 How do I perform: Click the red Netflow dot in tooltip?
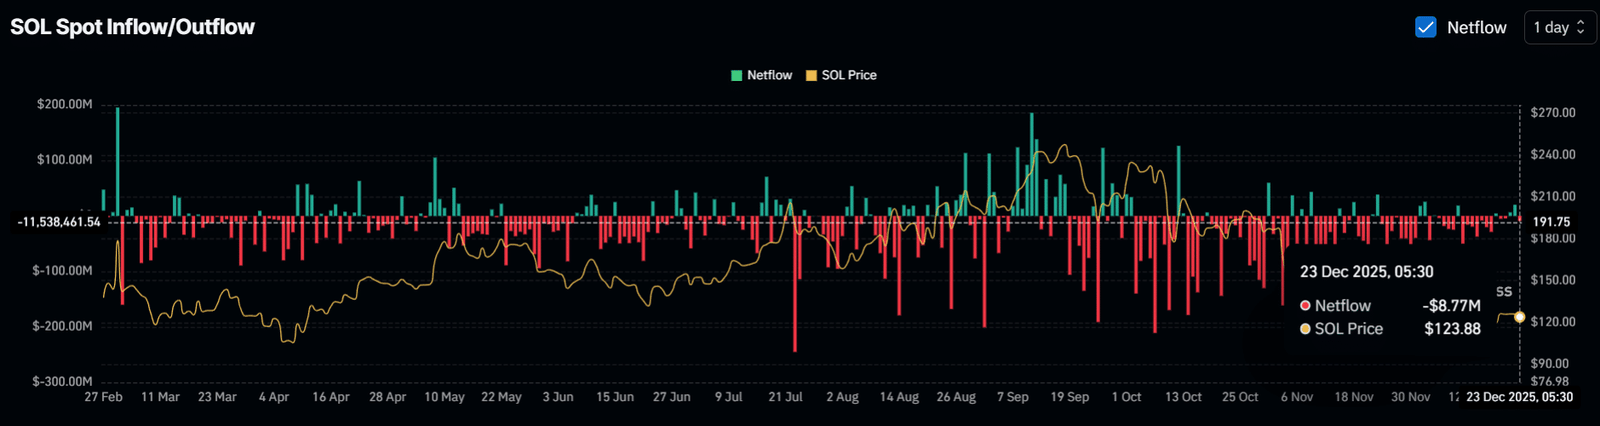[1305, 306]
